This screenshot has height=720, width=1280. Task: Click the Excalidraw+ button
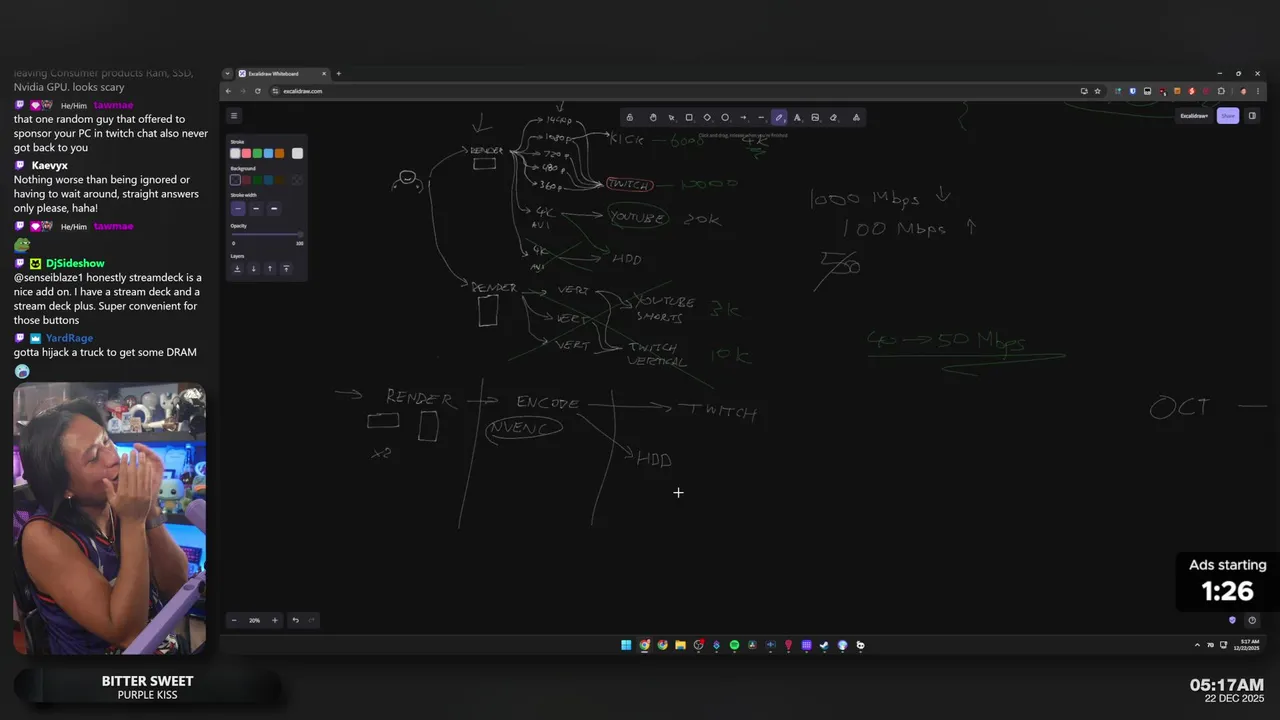pyautogui.click(x=1194, y=116)
